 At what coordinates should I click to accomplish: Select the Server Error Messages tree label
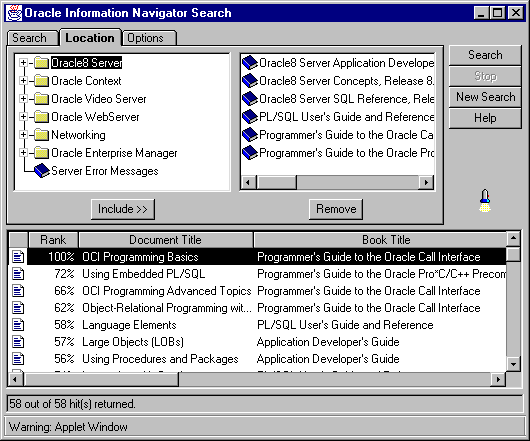point(105,171)
